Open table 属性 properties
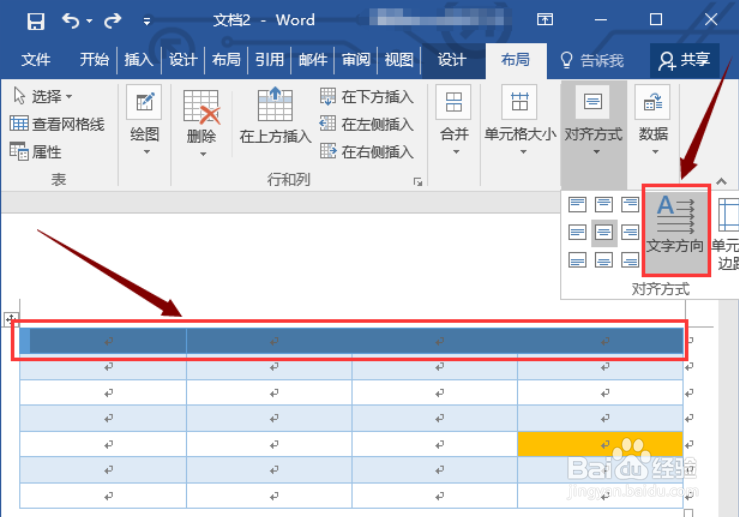This screenshot has height=517, width=739. (x=36, y=152)
